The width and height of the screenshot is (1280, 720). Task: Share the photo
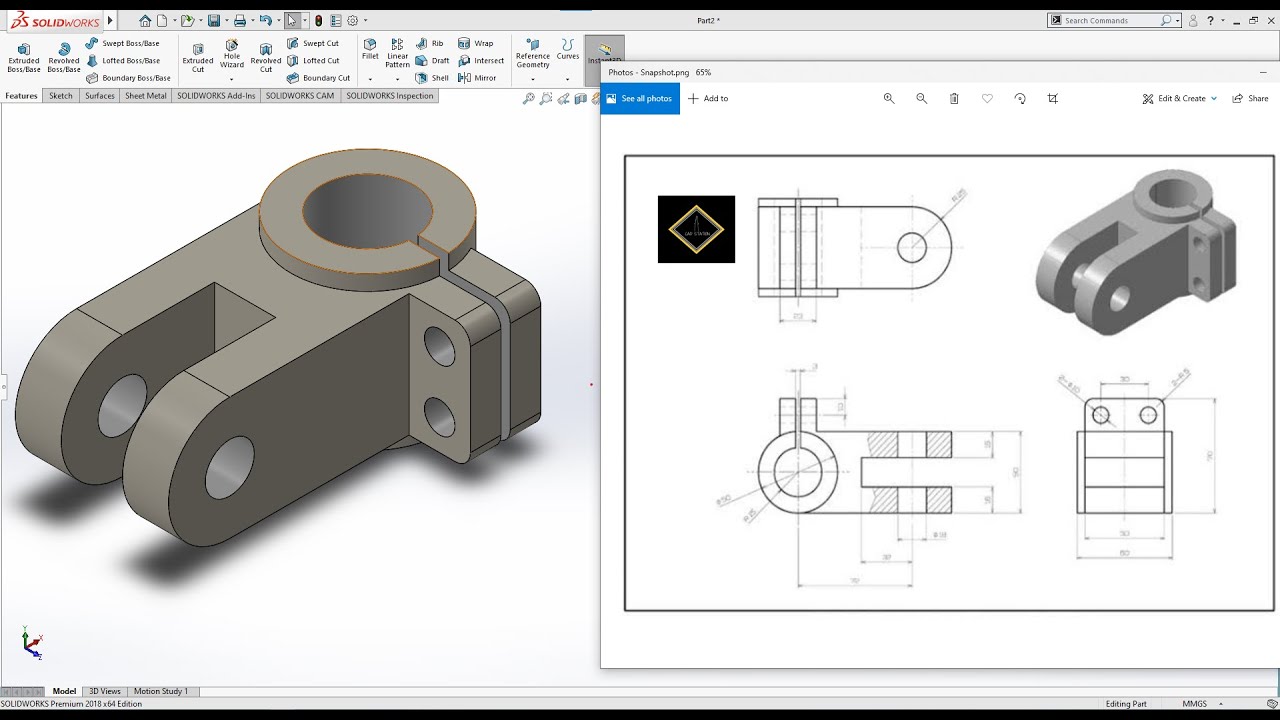pos(1250,99)
